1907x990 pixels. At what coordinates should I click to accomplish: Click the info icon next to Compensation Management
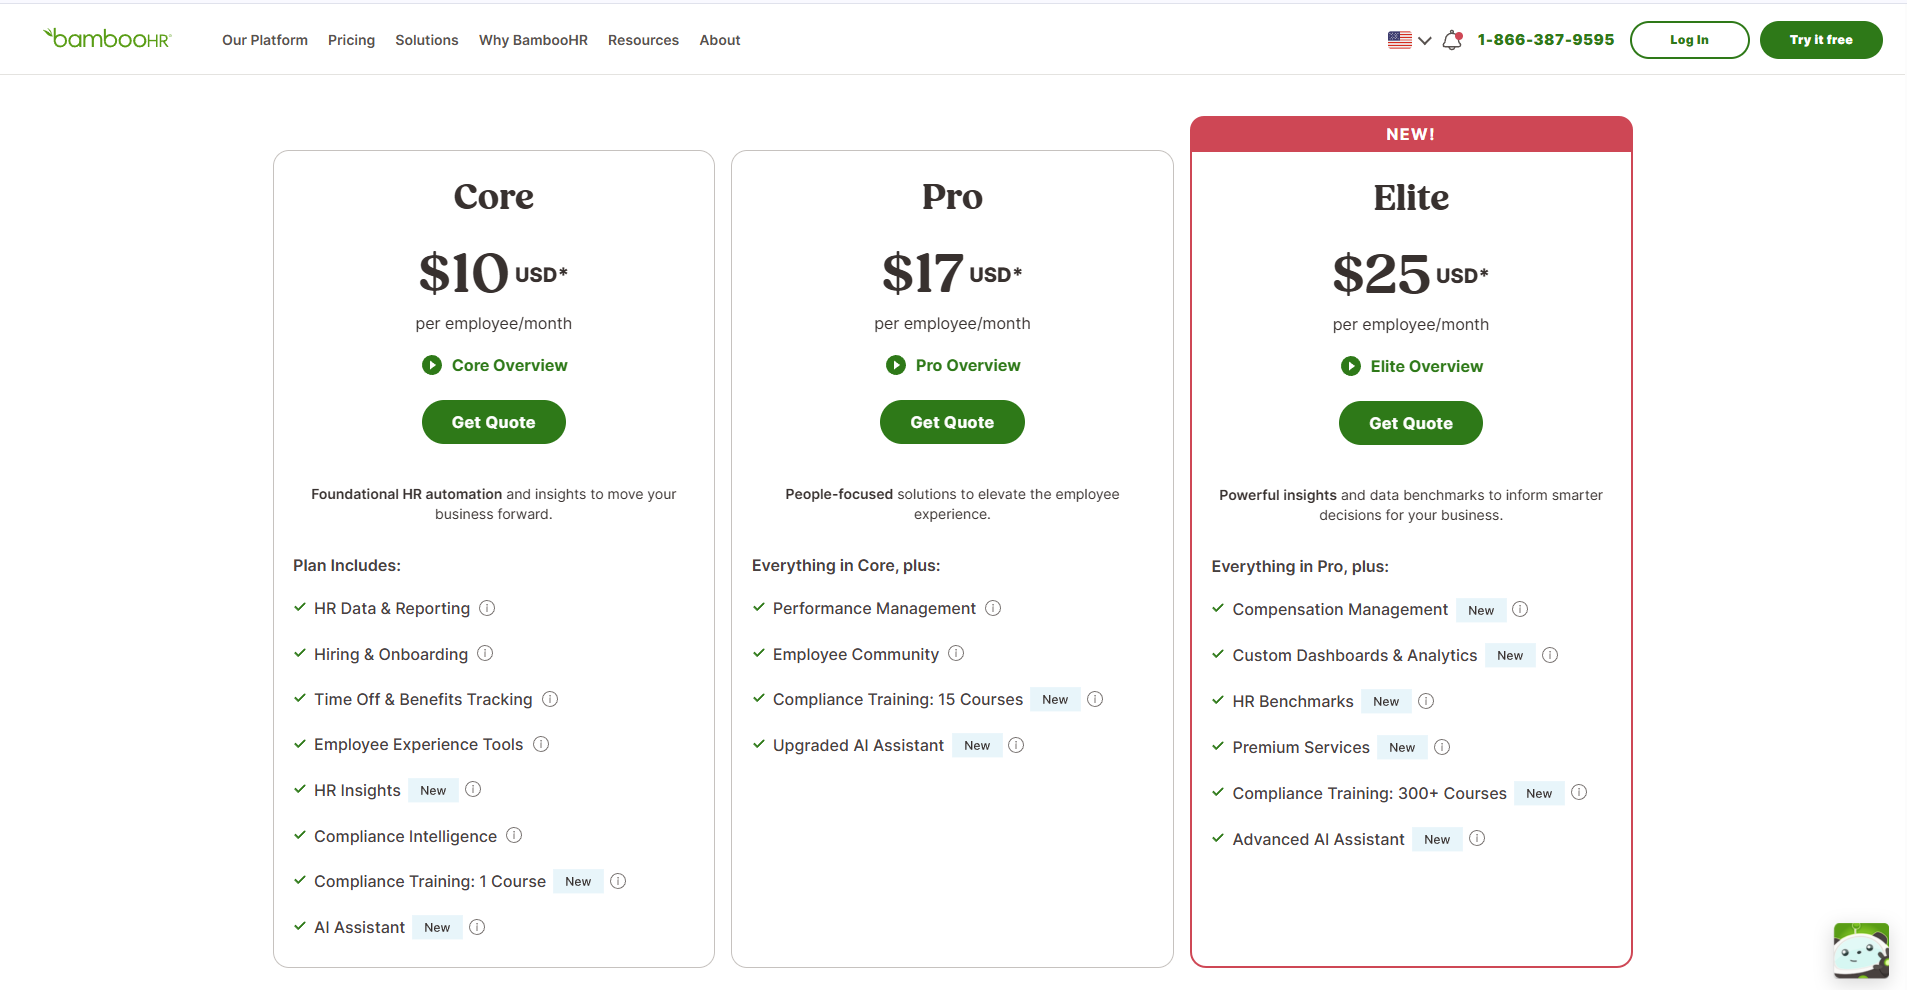1519,609
